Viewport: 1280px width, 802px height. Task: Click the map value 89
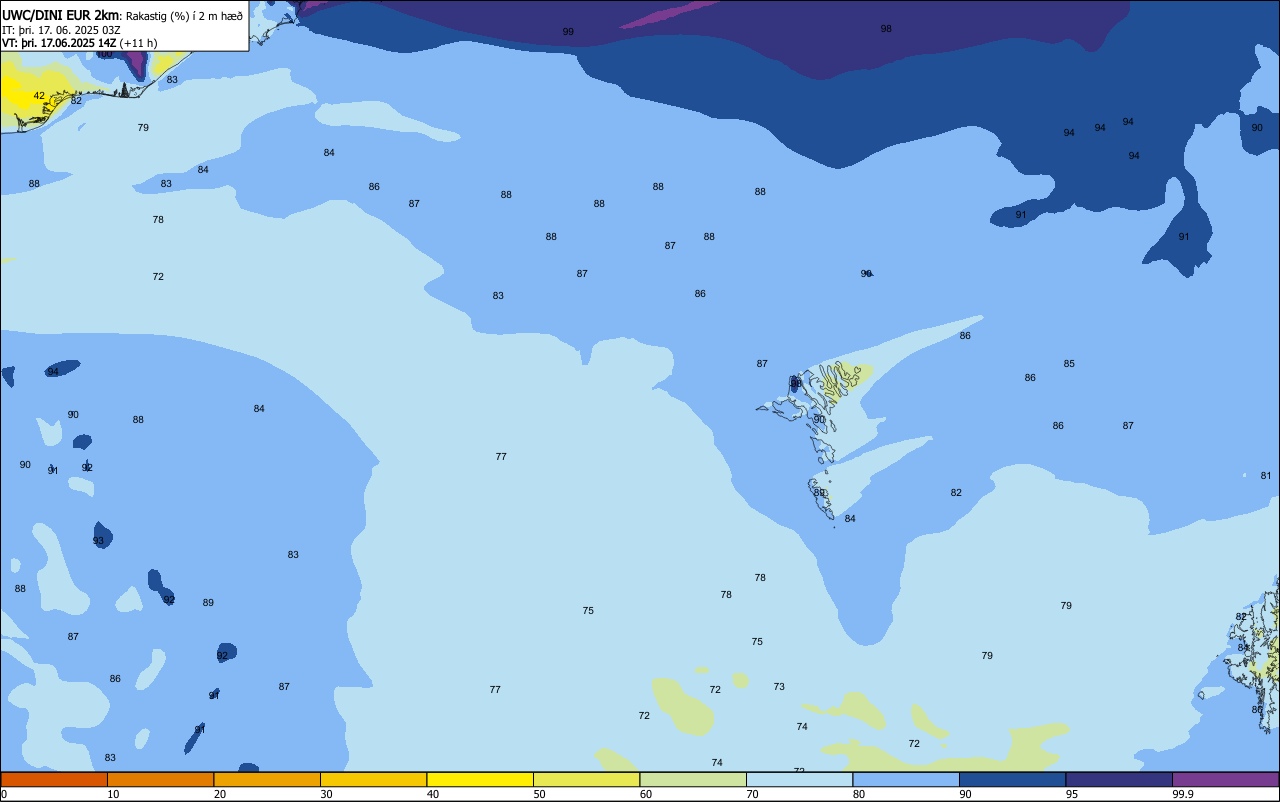pyautogui.click(x=208, y=603)
